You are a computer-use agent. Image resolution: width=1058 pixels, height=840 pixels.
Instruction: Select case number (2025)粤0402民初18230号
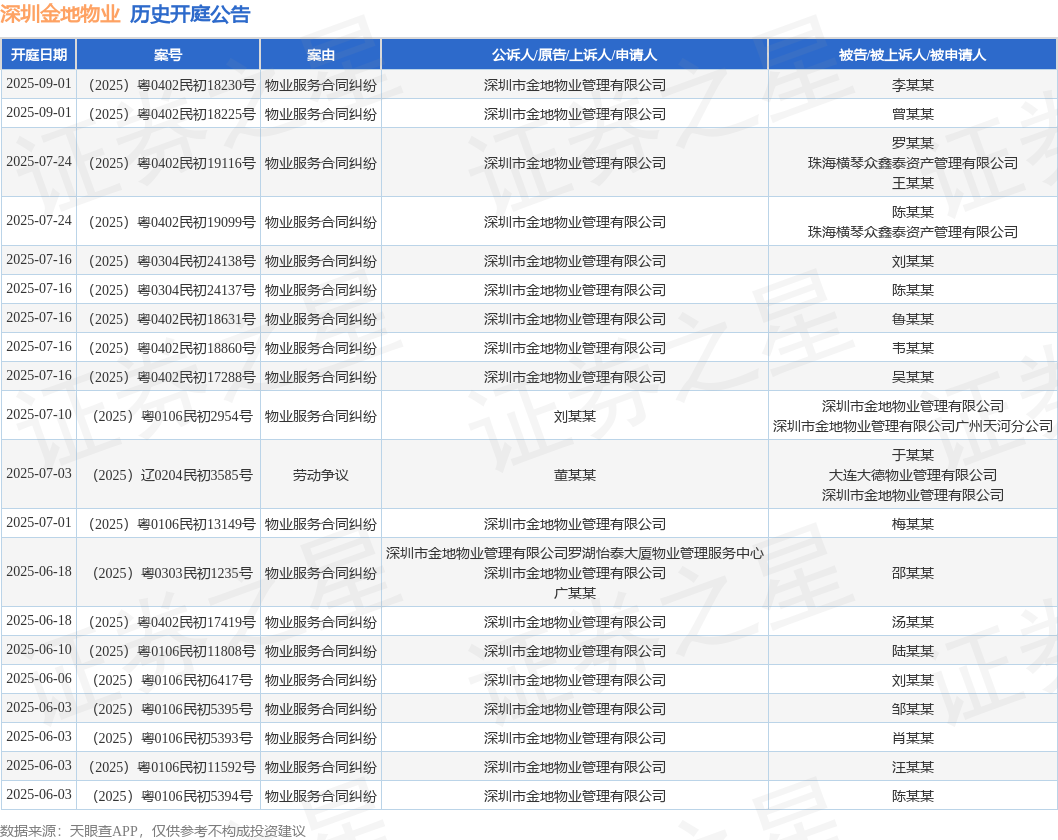[x=172, y=85]
